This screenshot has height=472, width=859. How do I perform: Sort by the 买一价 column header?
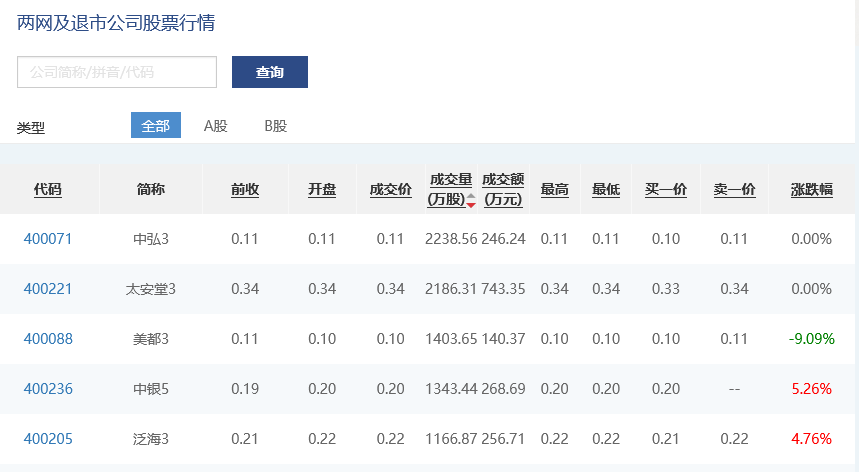click(665, 189)
